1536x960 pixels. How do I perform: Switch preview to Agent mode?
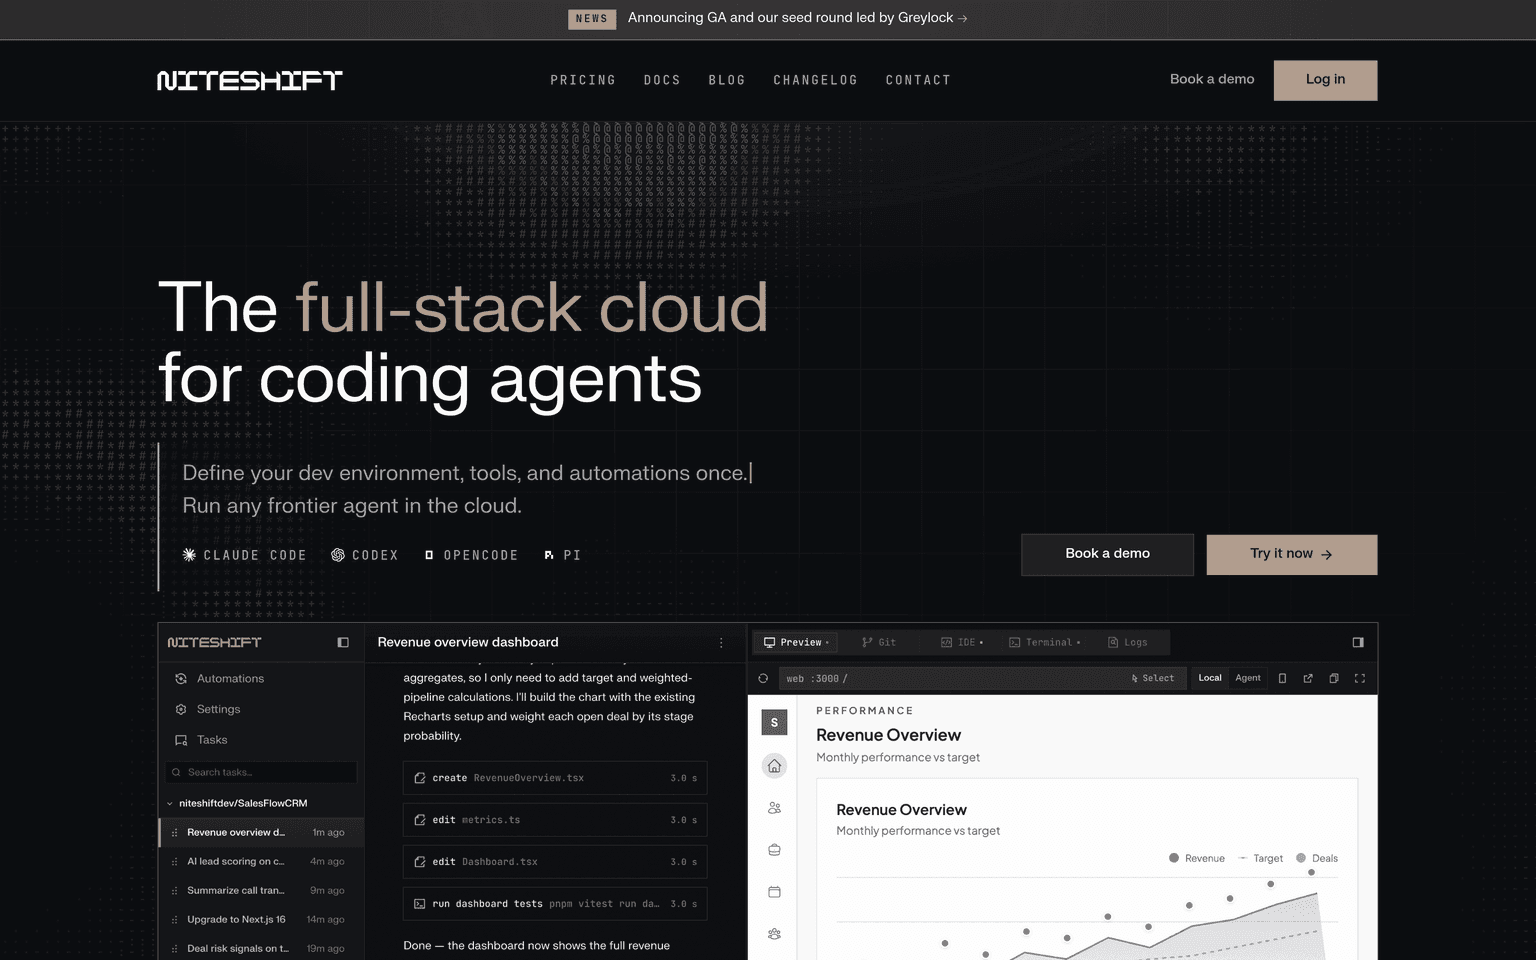point(1247,678)
